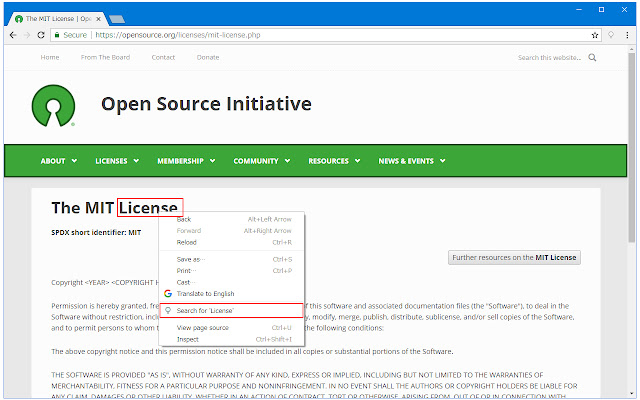Image resolution: width=640 pixels, height=400 pixels.
Task: Click the ABOUT navigation label
Action: click(53, 161)
